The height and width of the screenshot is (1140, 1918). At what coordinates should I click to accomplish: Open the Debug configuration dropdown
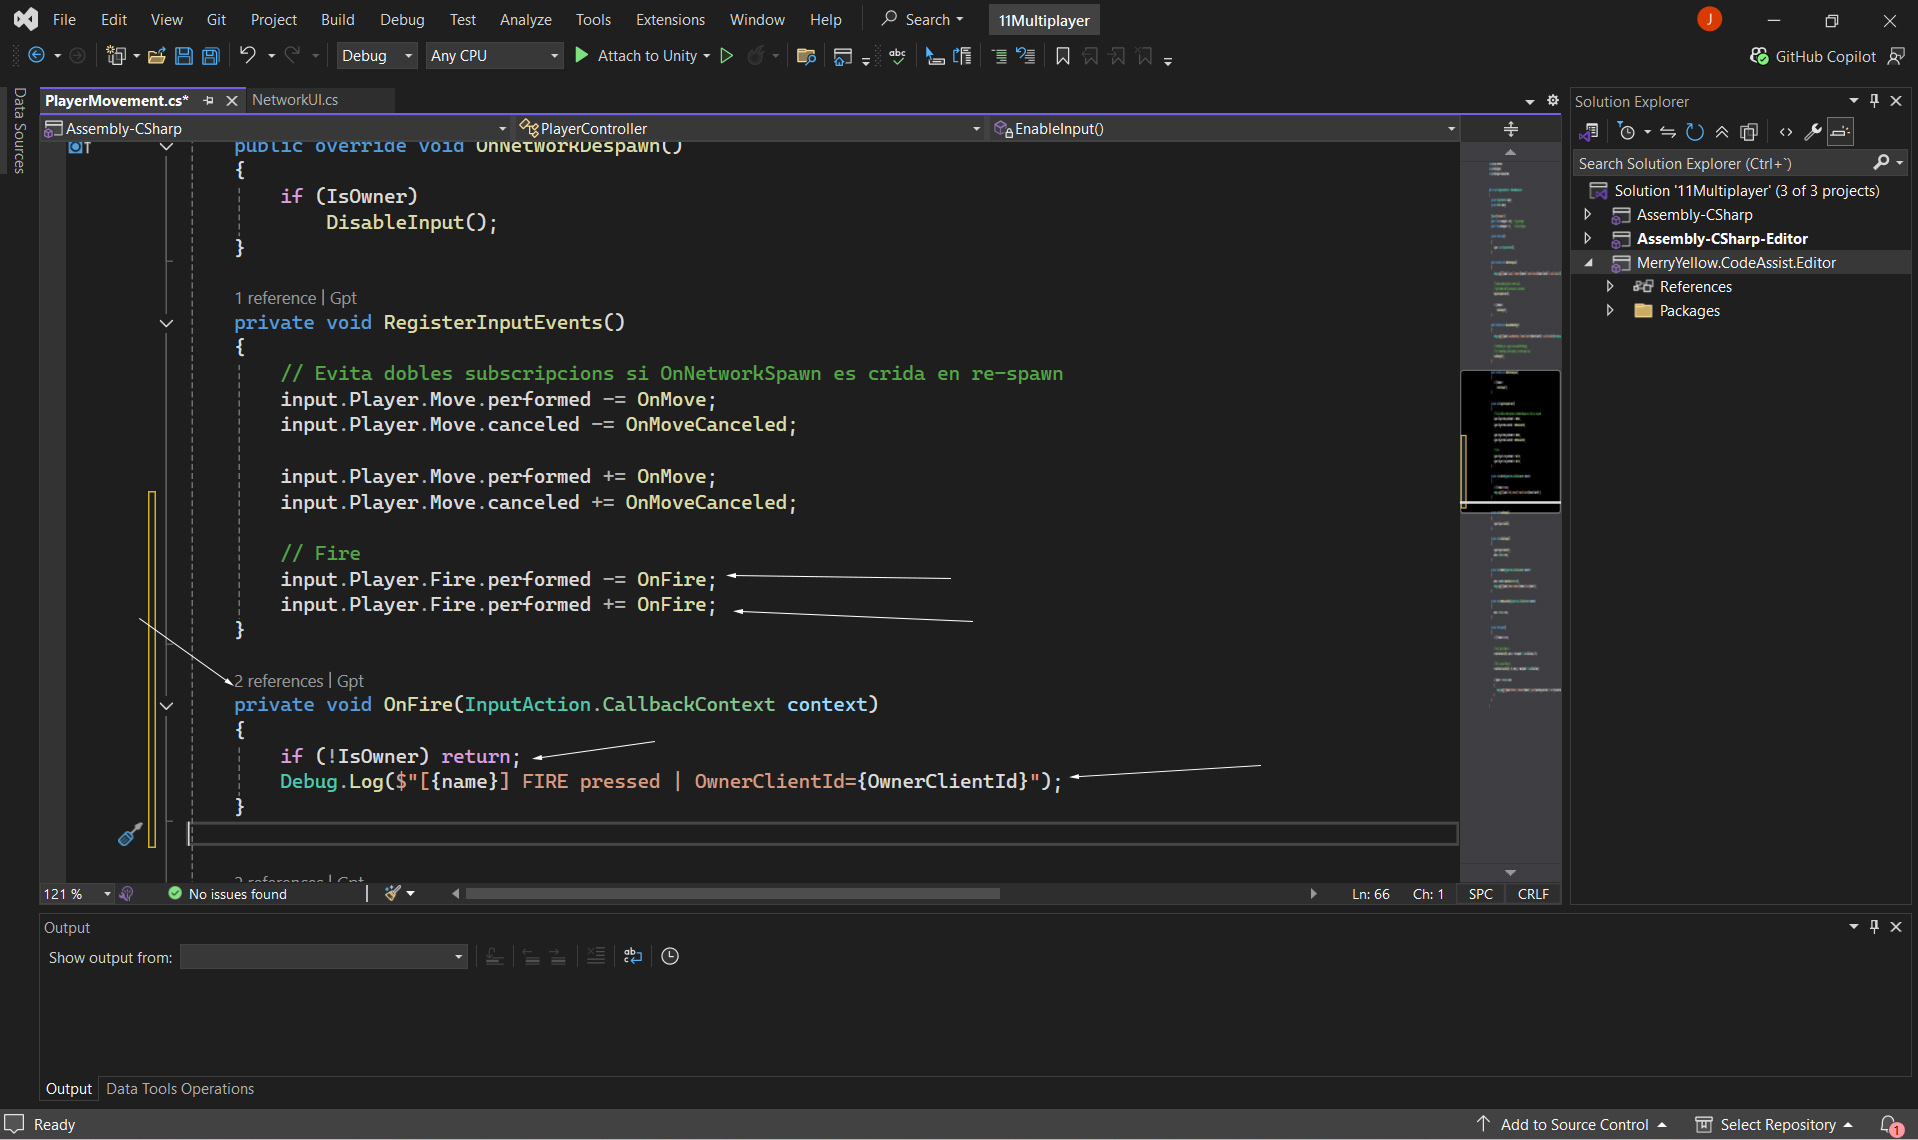376,56
